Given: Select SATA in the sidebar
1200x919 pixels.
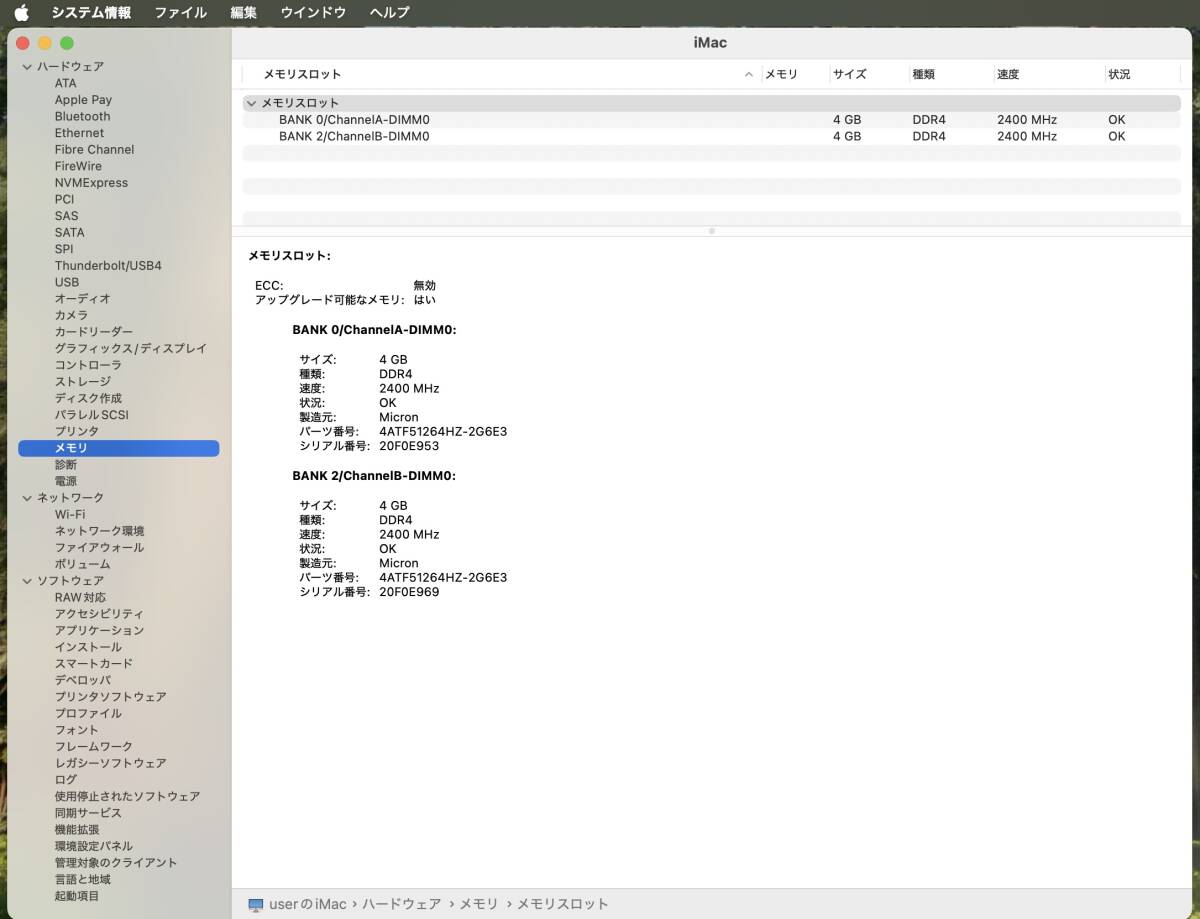Looking at the screenshot, I should 69,232.
